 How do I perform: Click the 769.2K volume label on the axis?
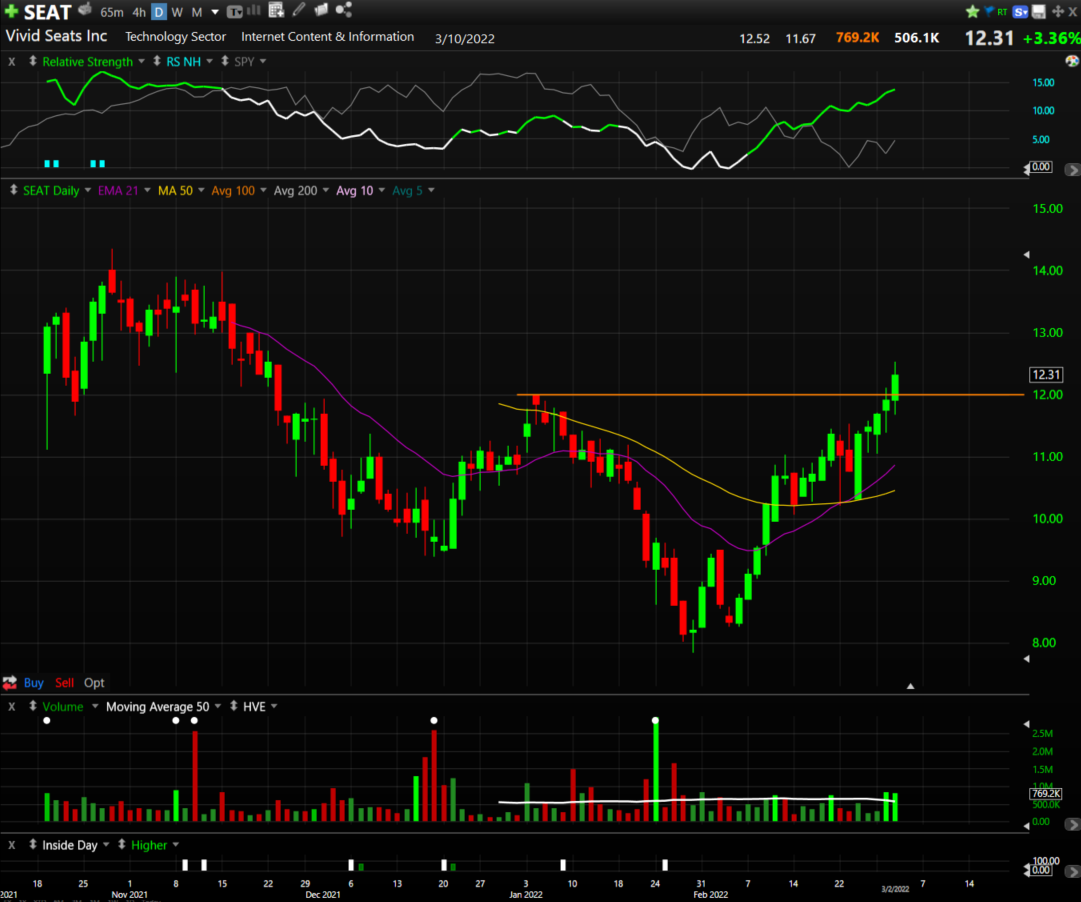pos(1046,794)
